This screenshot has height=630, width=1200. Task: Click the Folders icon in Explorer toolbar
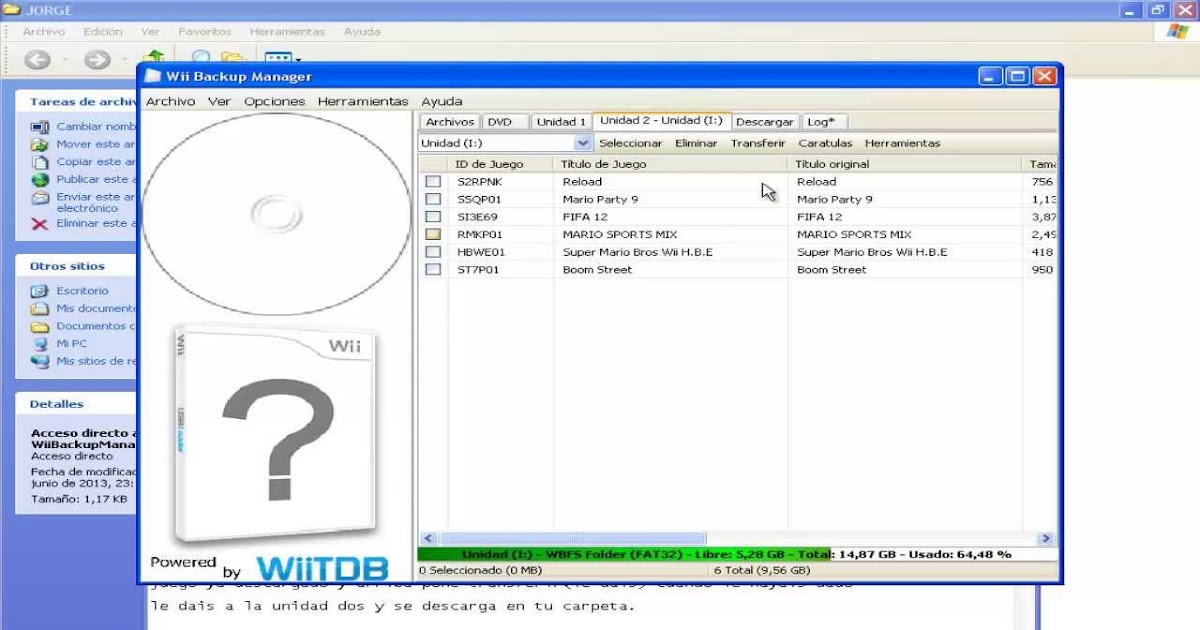232,57
